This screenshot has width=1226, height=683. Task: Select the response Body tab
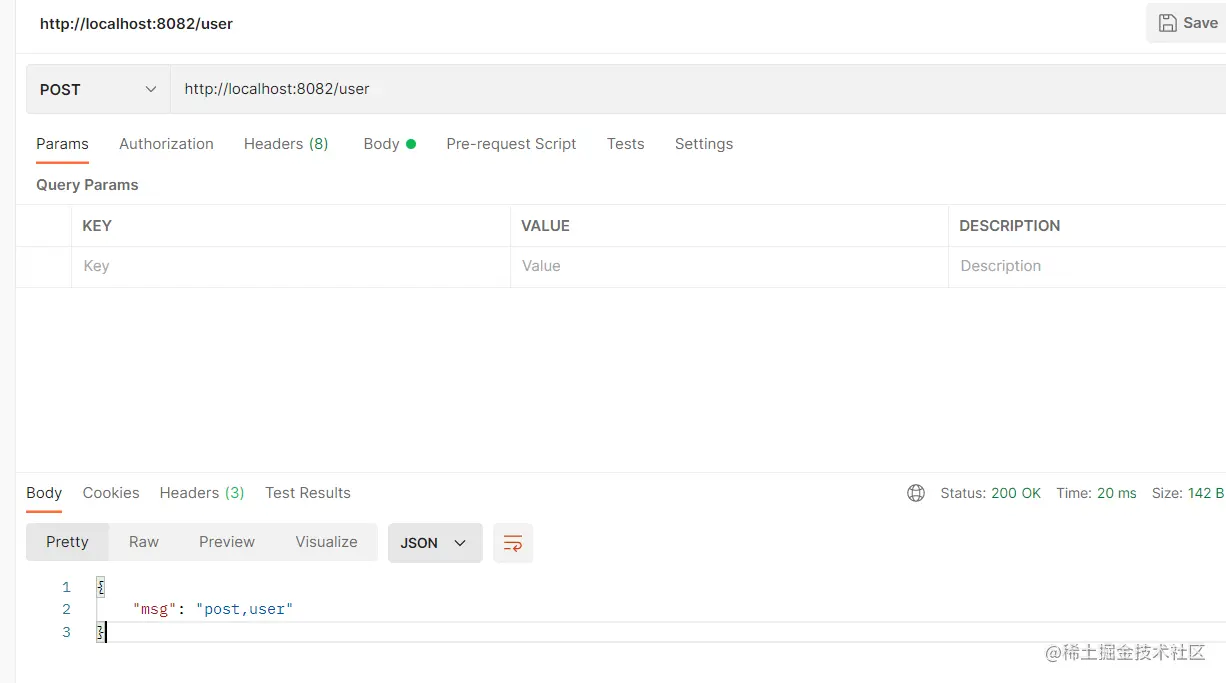[44, 493]
